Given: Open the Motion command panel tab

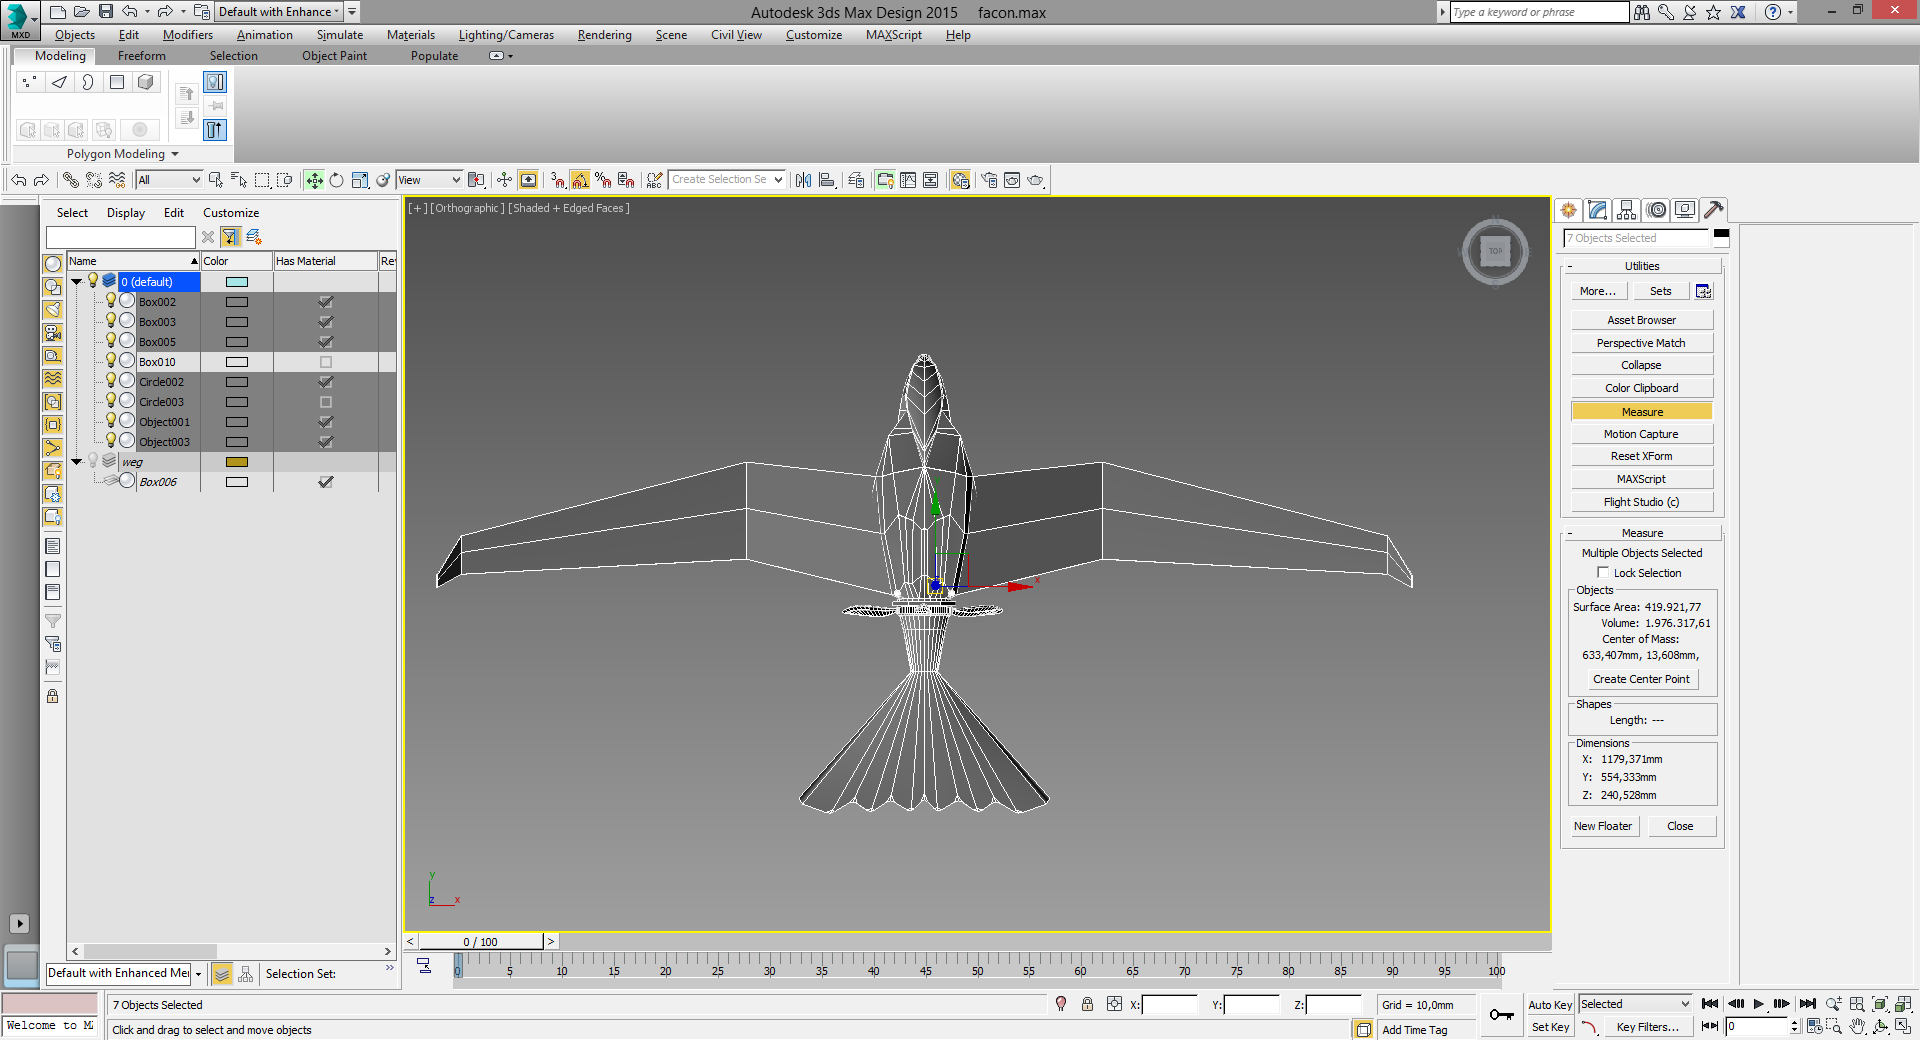Looking at the screenshot, I should click(1656, 210).
